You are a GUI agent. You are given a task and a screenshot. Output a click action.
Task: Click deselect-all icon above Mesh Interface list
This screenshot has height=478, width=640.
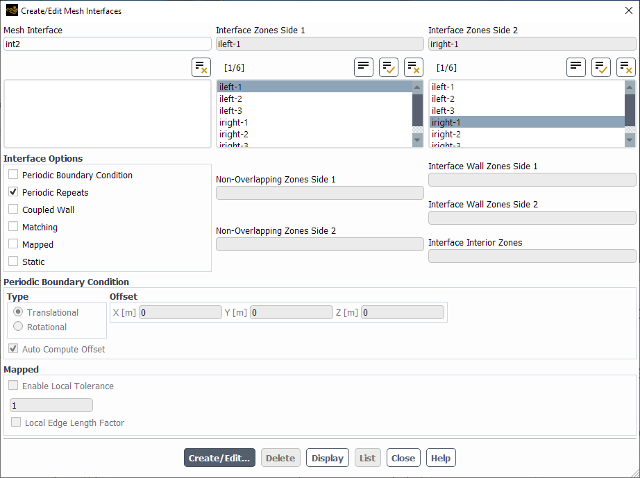point(201,67)
